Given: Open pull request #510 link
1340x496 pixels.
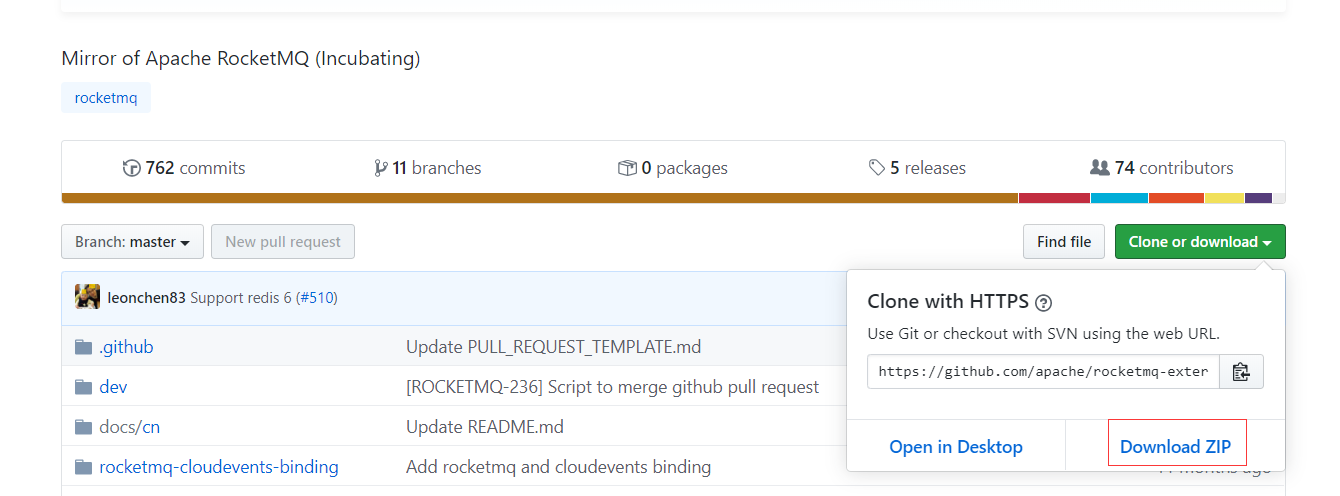Looking at the screenshot, I should tap(318, 298).
